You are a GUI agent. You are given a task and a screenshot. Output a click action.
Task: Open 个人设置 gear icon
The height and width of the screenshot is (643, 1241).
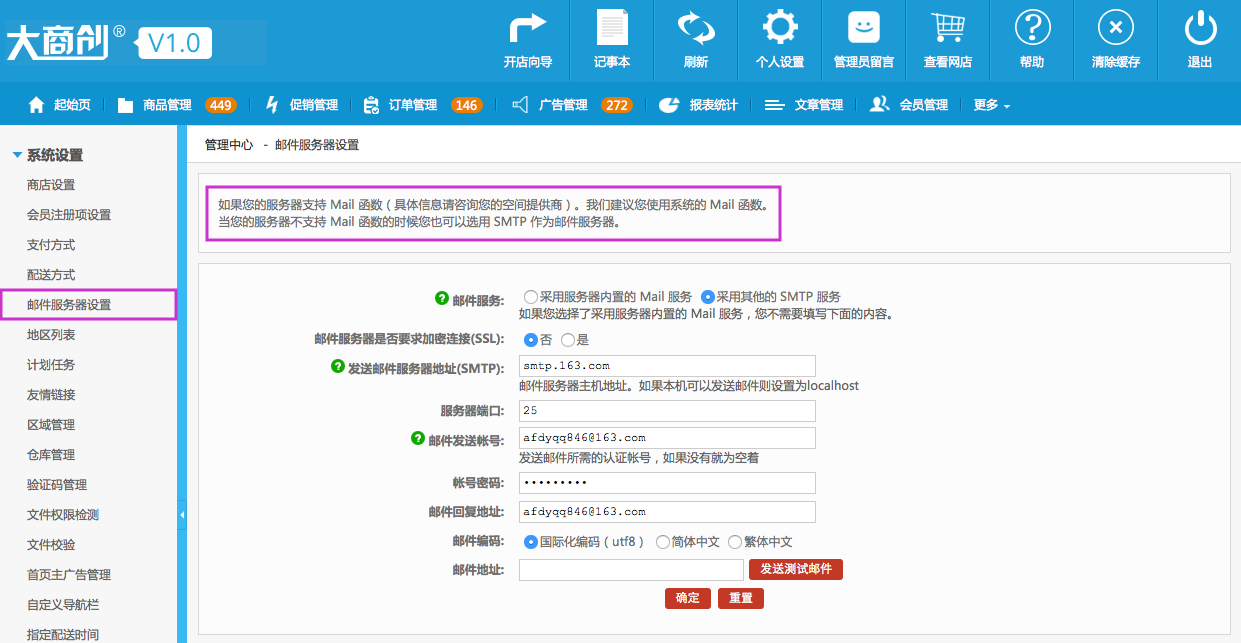pos(780,27)
